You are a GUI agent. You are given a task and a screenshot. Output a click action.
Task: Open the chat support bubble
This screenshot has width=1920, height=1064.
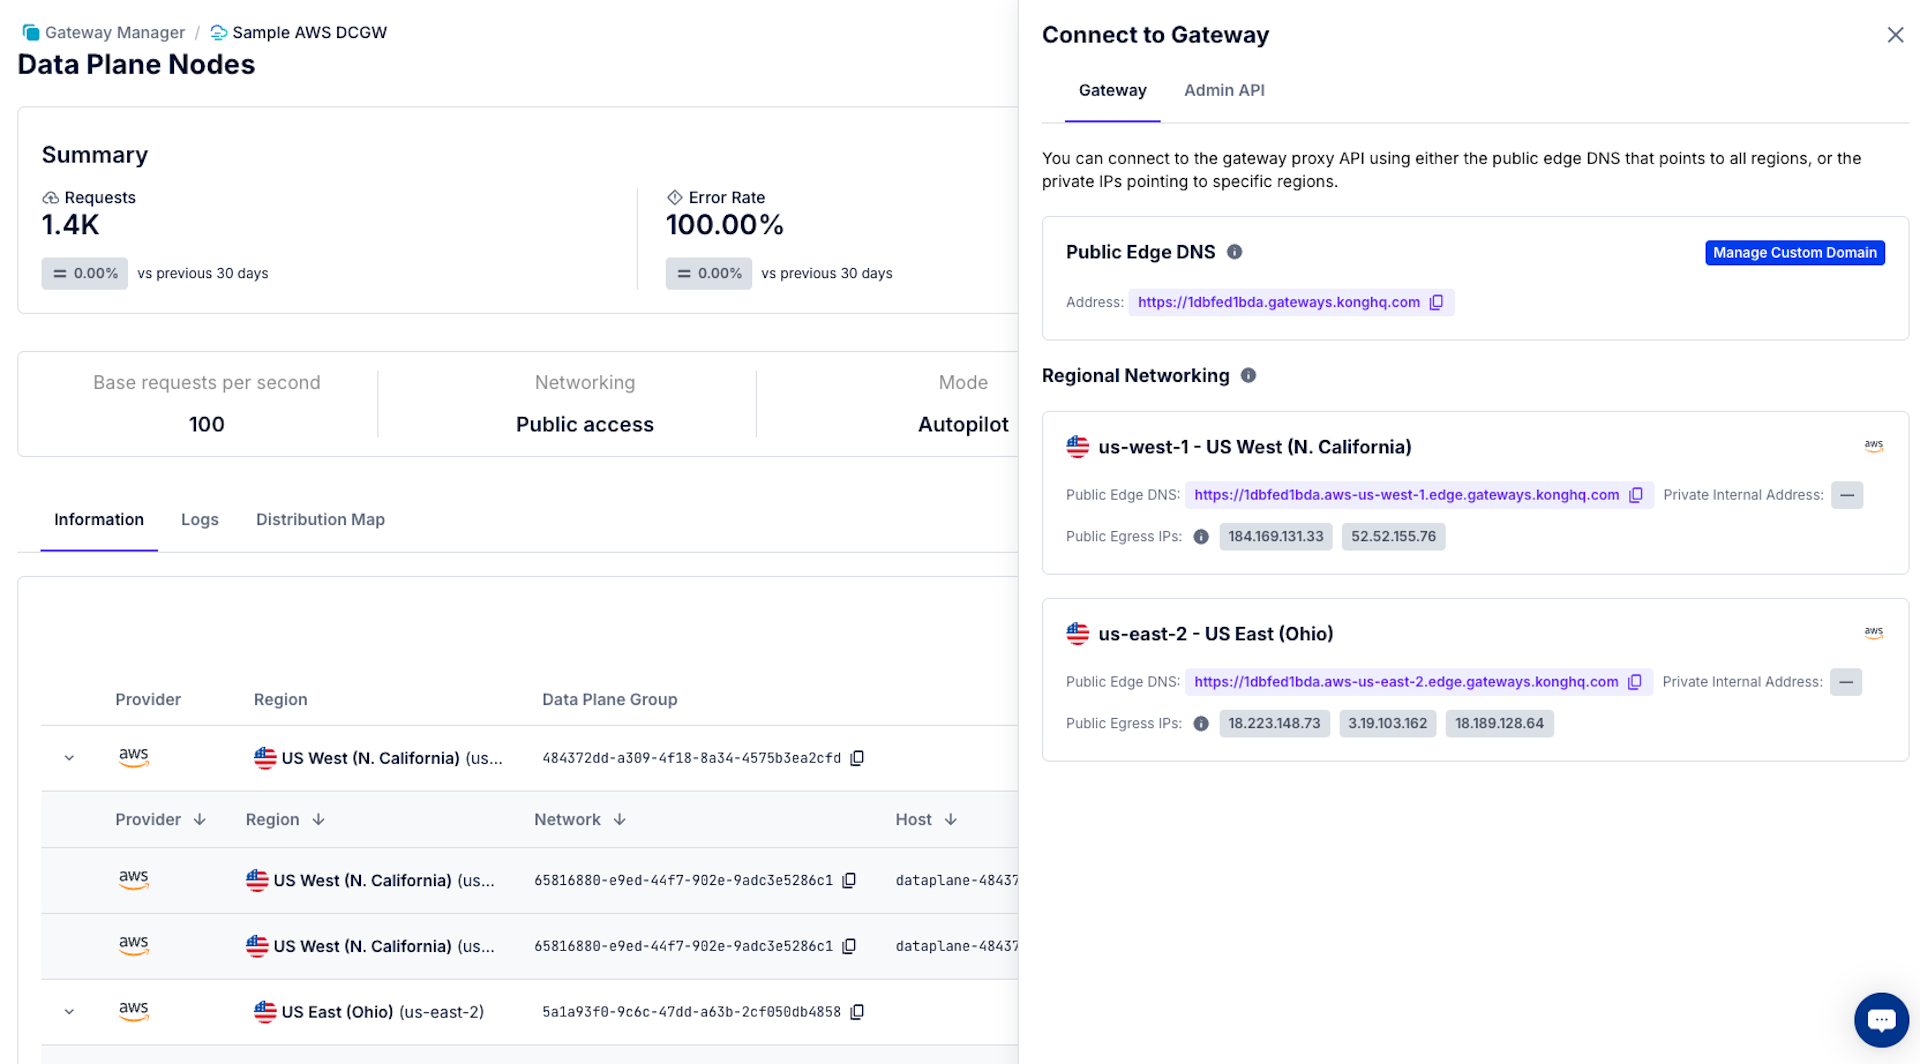click(1881, 1019)
